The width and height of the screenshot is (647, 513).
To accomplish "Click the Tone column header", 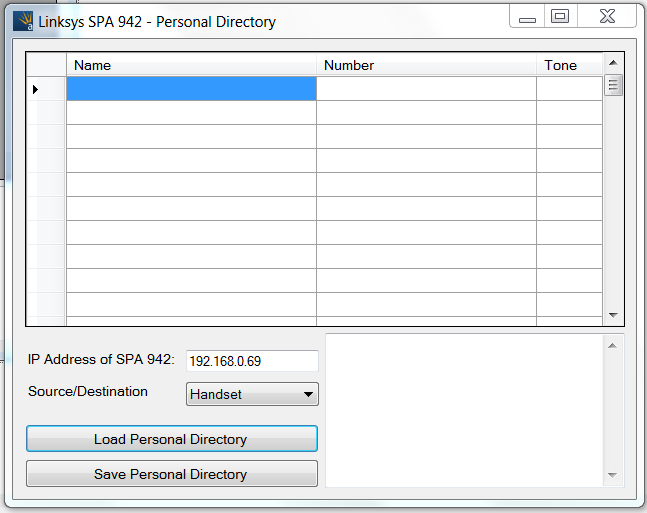I will point(569,65).
